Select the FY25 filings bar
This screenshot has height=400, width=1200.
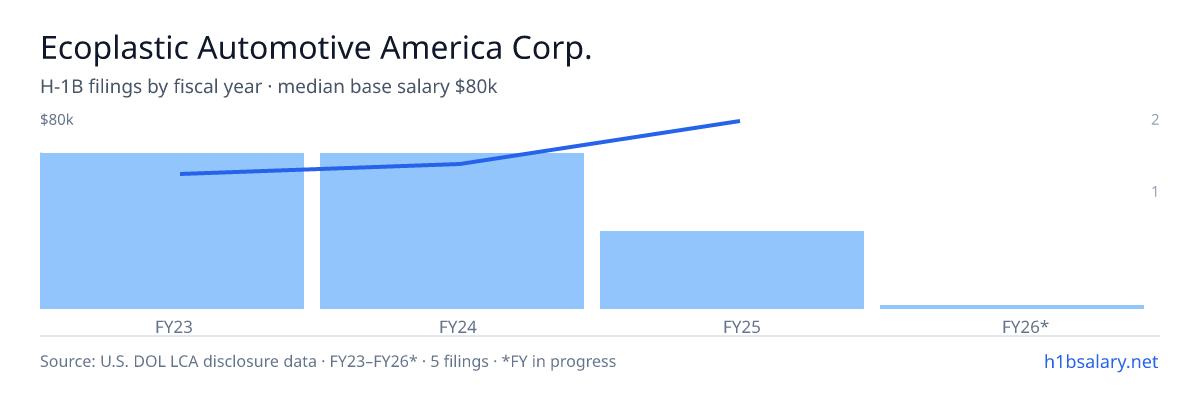732,270
